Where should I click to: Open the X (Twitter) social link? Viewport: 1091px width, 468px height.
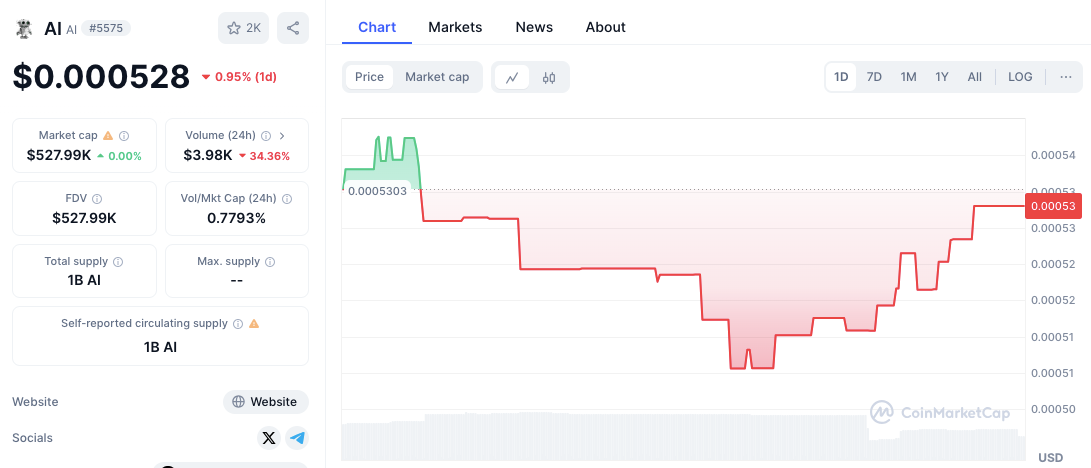[x=268, y=438]
